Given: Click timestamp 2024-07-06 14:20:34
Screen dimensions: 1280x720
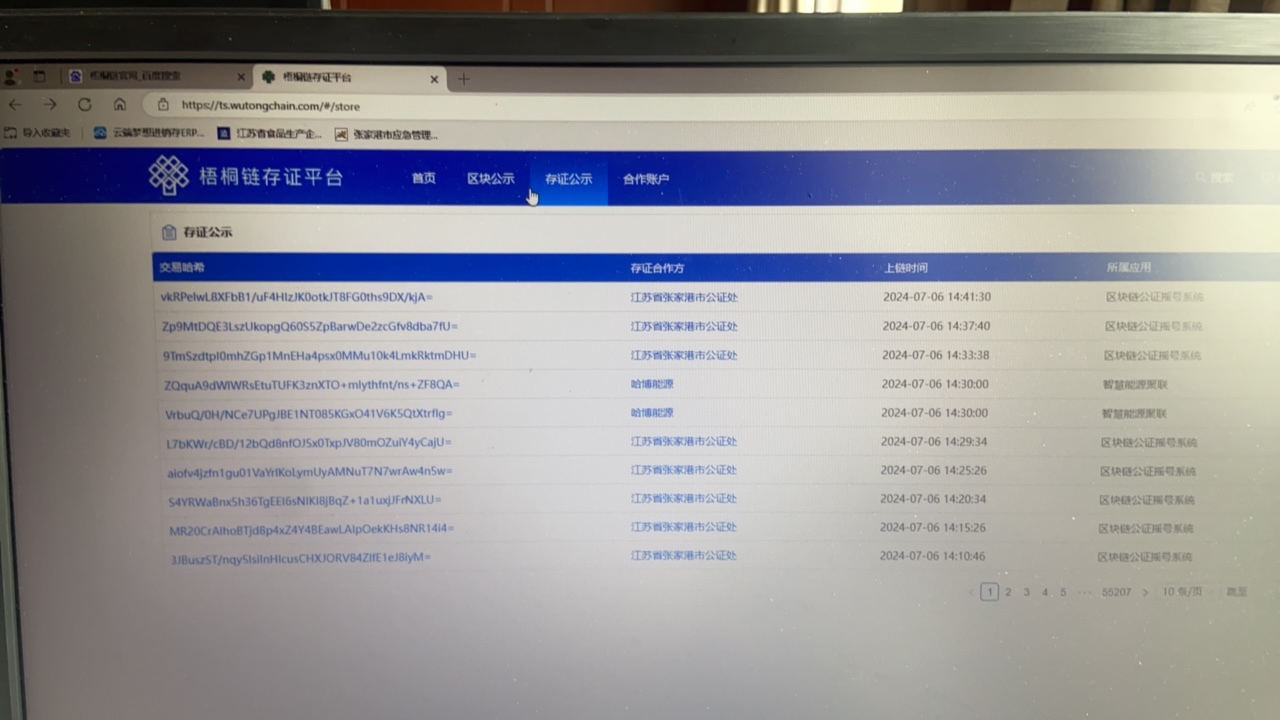Looking at the screenshot, I should 933,499.
